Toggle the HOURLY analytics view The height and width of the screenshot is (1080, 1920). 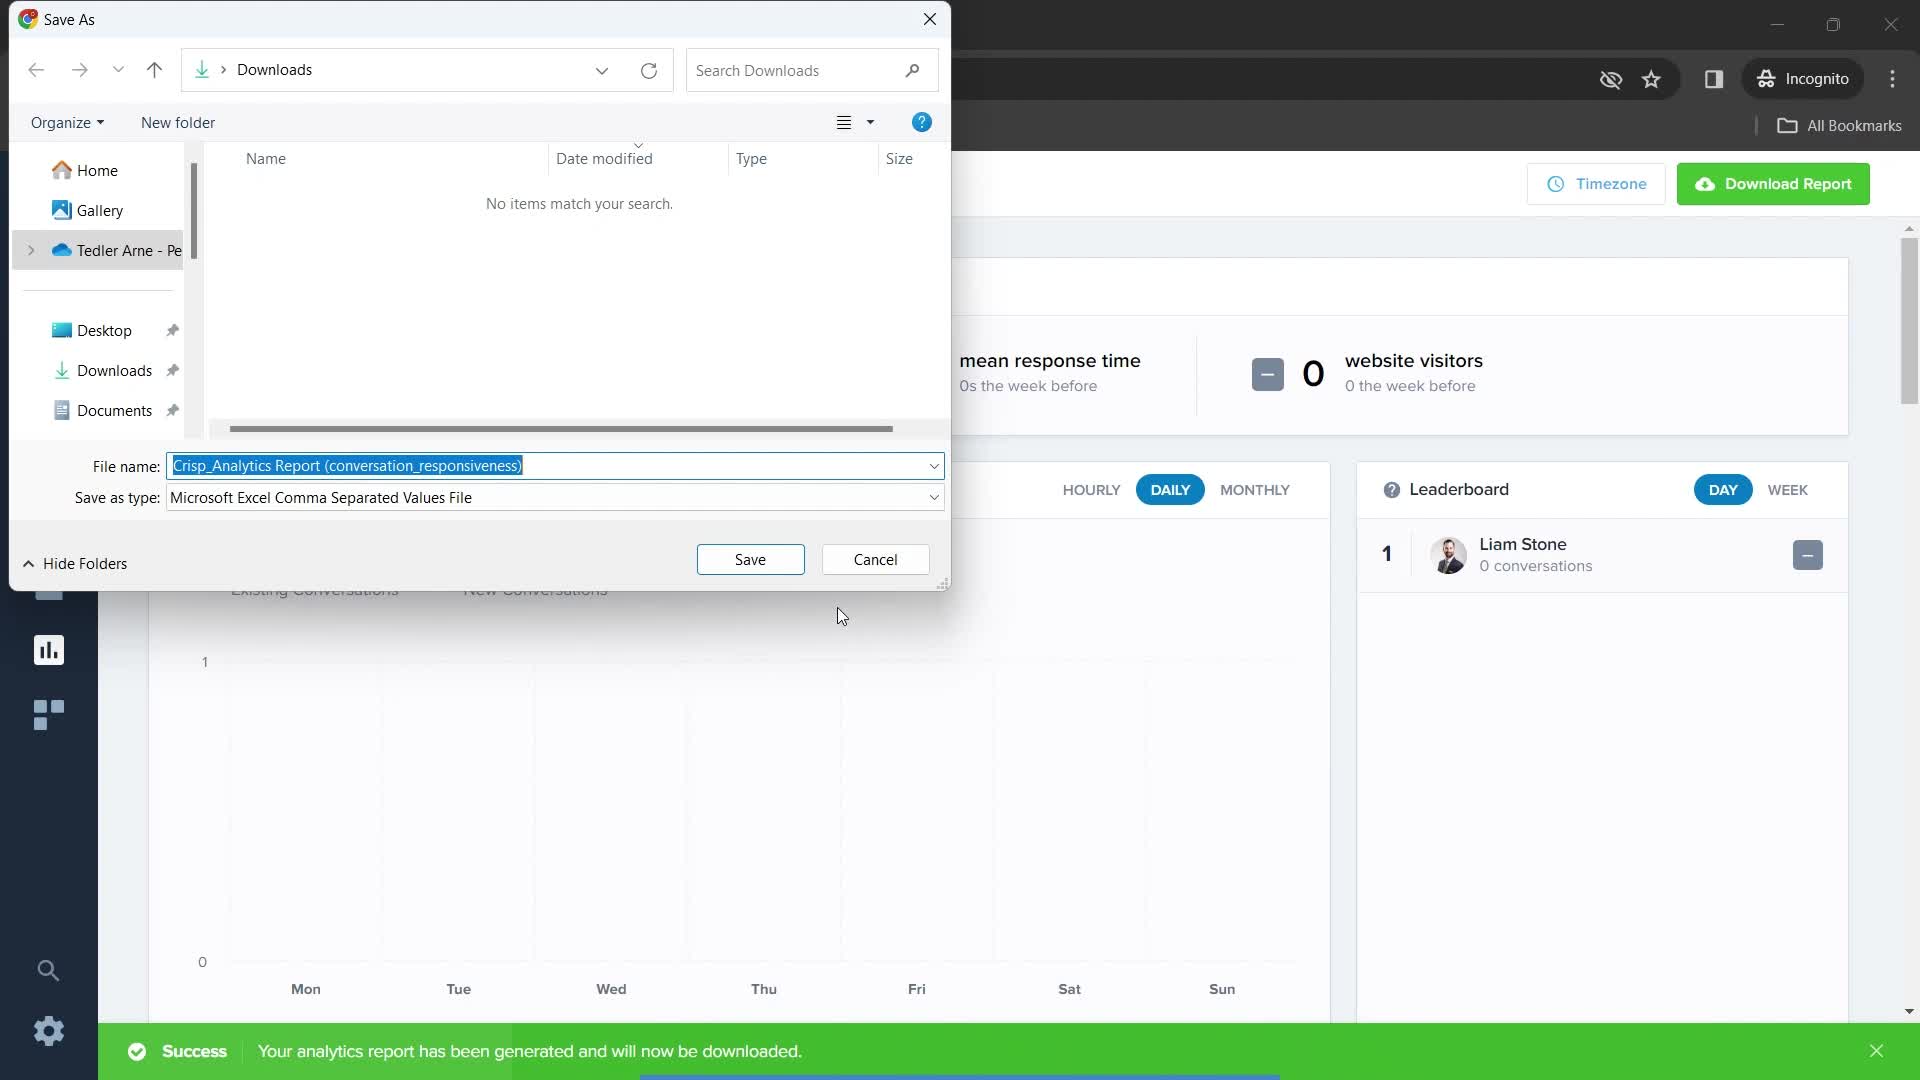point(1092,489)
